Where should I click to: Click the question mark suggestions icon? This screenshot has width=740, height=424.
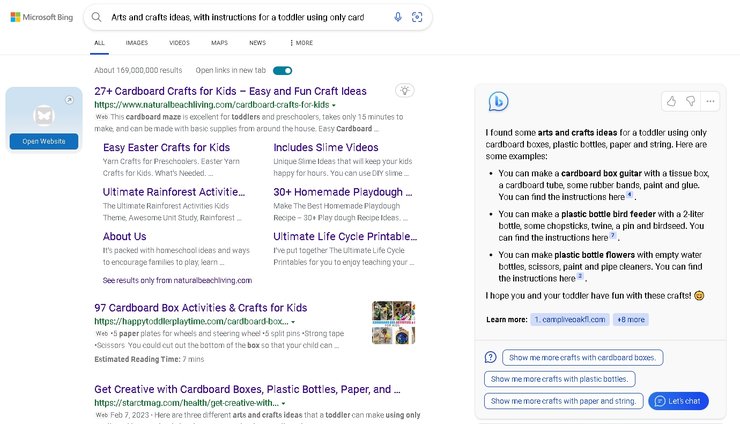490,357
